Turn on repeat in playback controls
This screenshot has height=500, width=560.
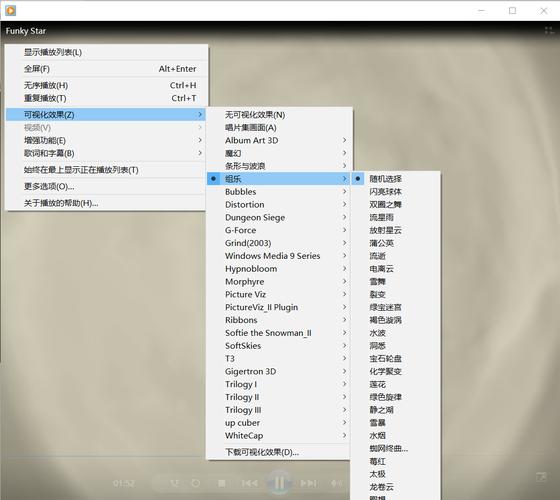click(x=196, y=483)
